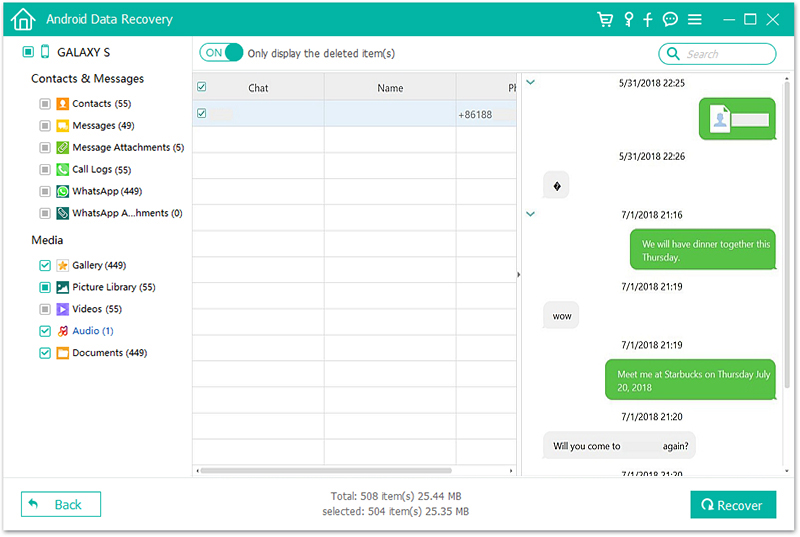
Task: Collapse the 5/31/2018 22:25 message group chevron
Action: click(x=531, y=82)
